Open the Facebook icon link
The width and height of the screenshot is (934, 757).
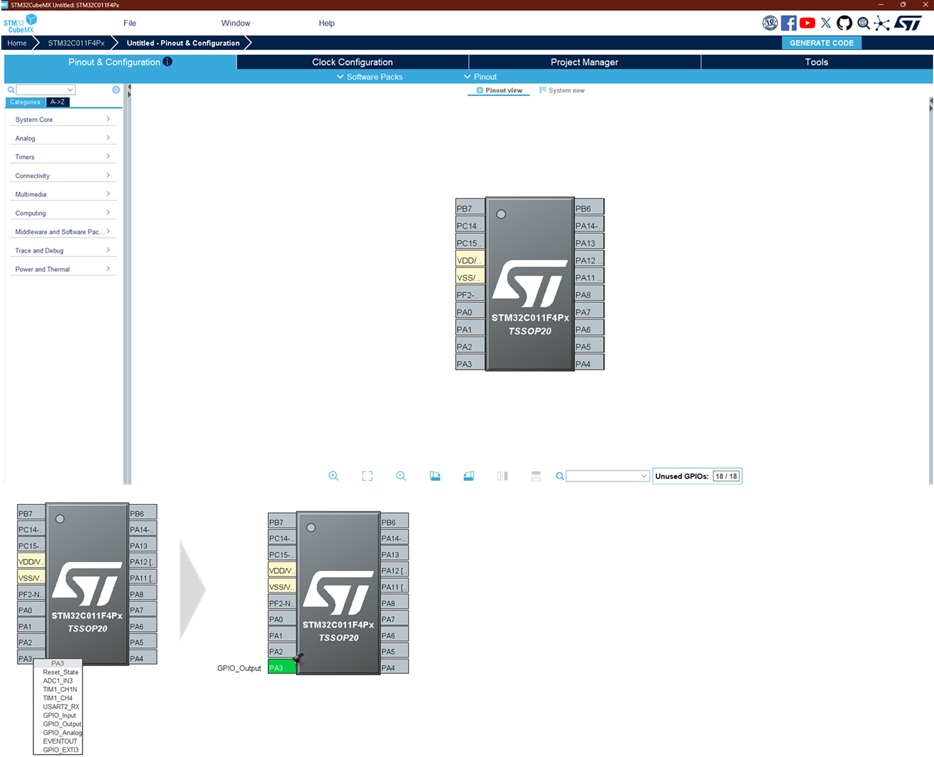(x=789, y=23)
